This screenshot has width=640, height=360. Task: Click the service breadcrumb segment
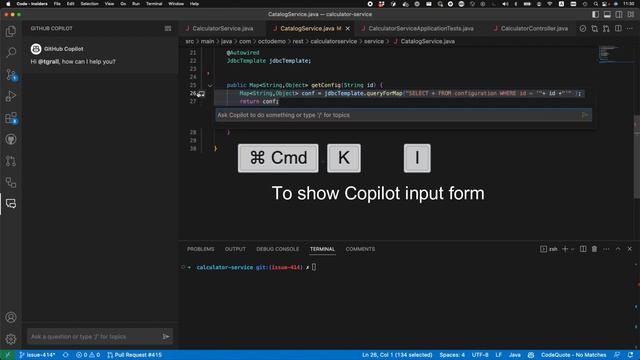click(373, 41)
